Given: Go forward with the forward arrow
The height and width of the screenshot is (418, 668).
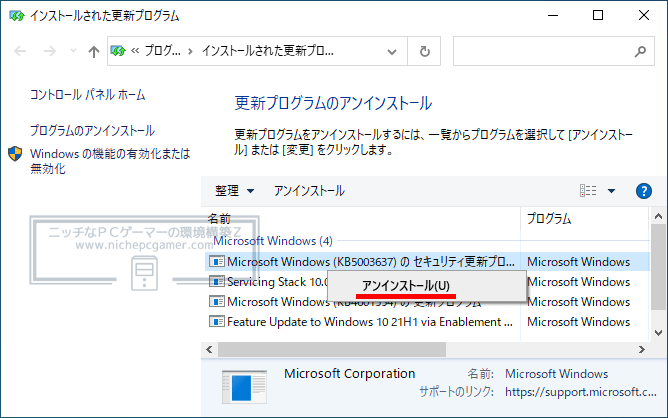Looking at the screenshot, I should click(x=50, y=52).
